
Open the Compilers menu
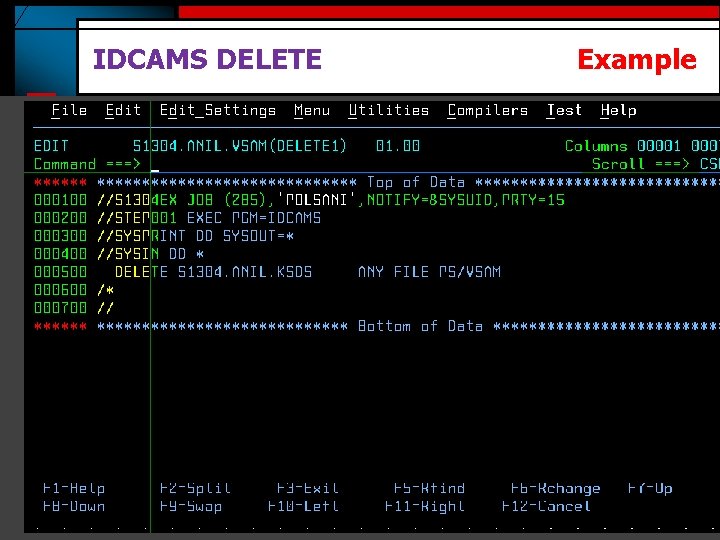[x=488, y=111]
